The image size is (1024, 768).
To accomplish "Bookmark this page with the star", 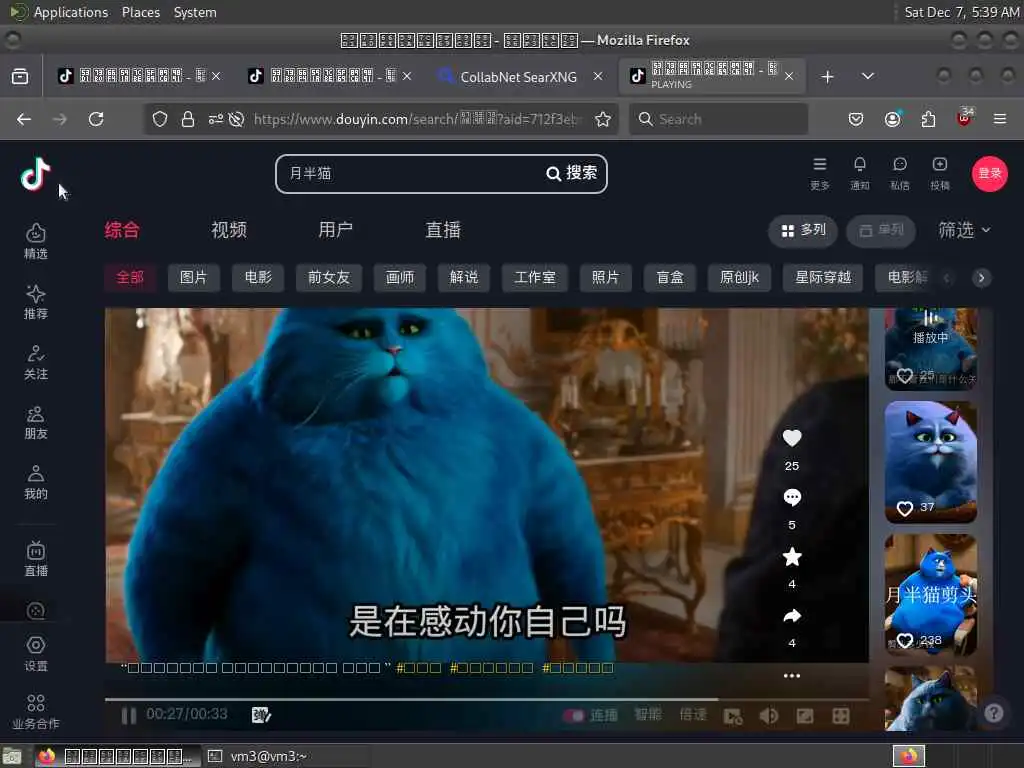I will [603, 119].
